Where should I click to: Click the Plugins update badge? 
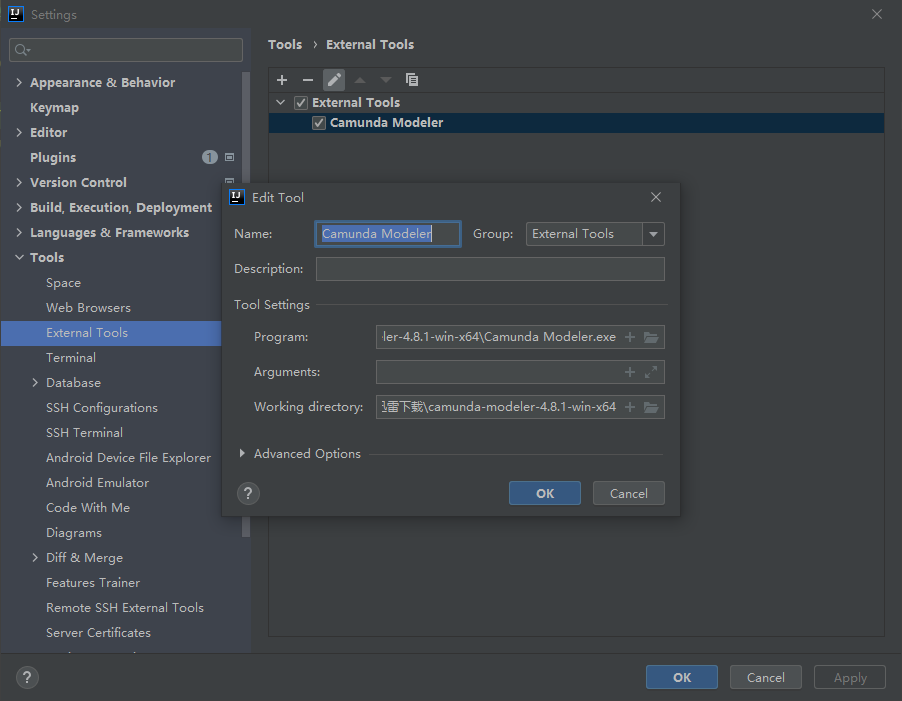pyautogui.click(x=209, y=157)
